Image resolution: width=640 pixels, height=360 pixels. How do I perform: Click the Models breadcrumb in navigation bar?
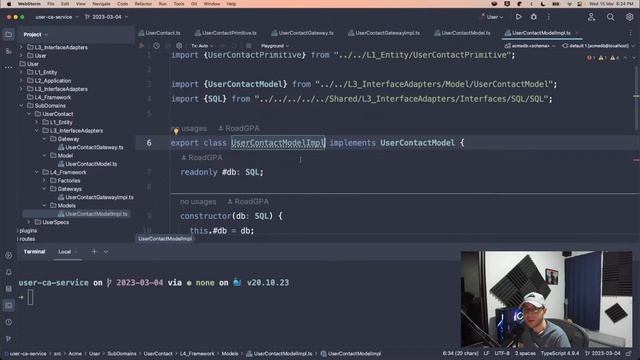pyautogui.click(x=230, y=353)
